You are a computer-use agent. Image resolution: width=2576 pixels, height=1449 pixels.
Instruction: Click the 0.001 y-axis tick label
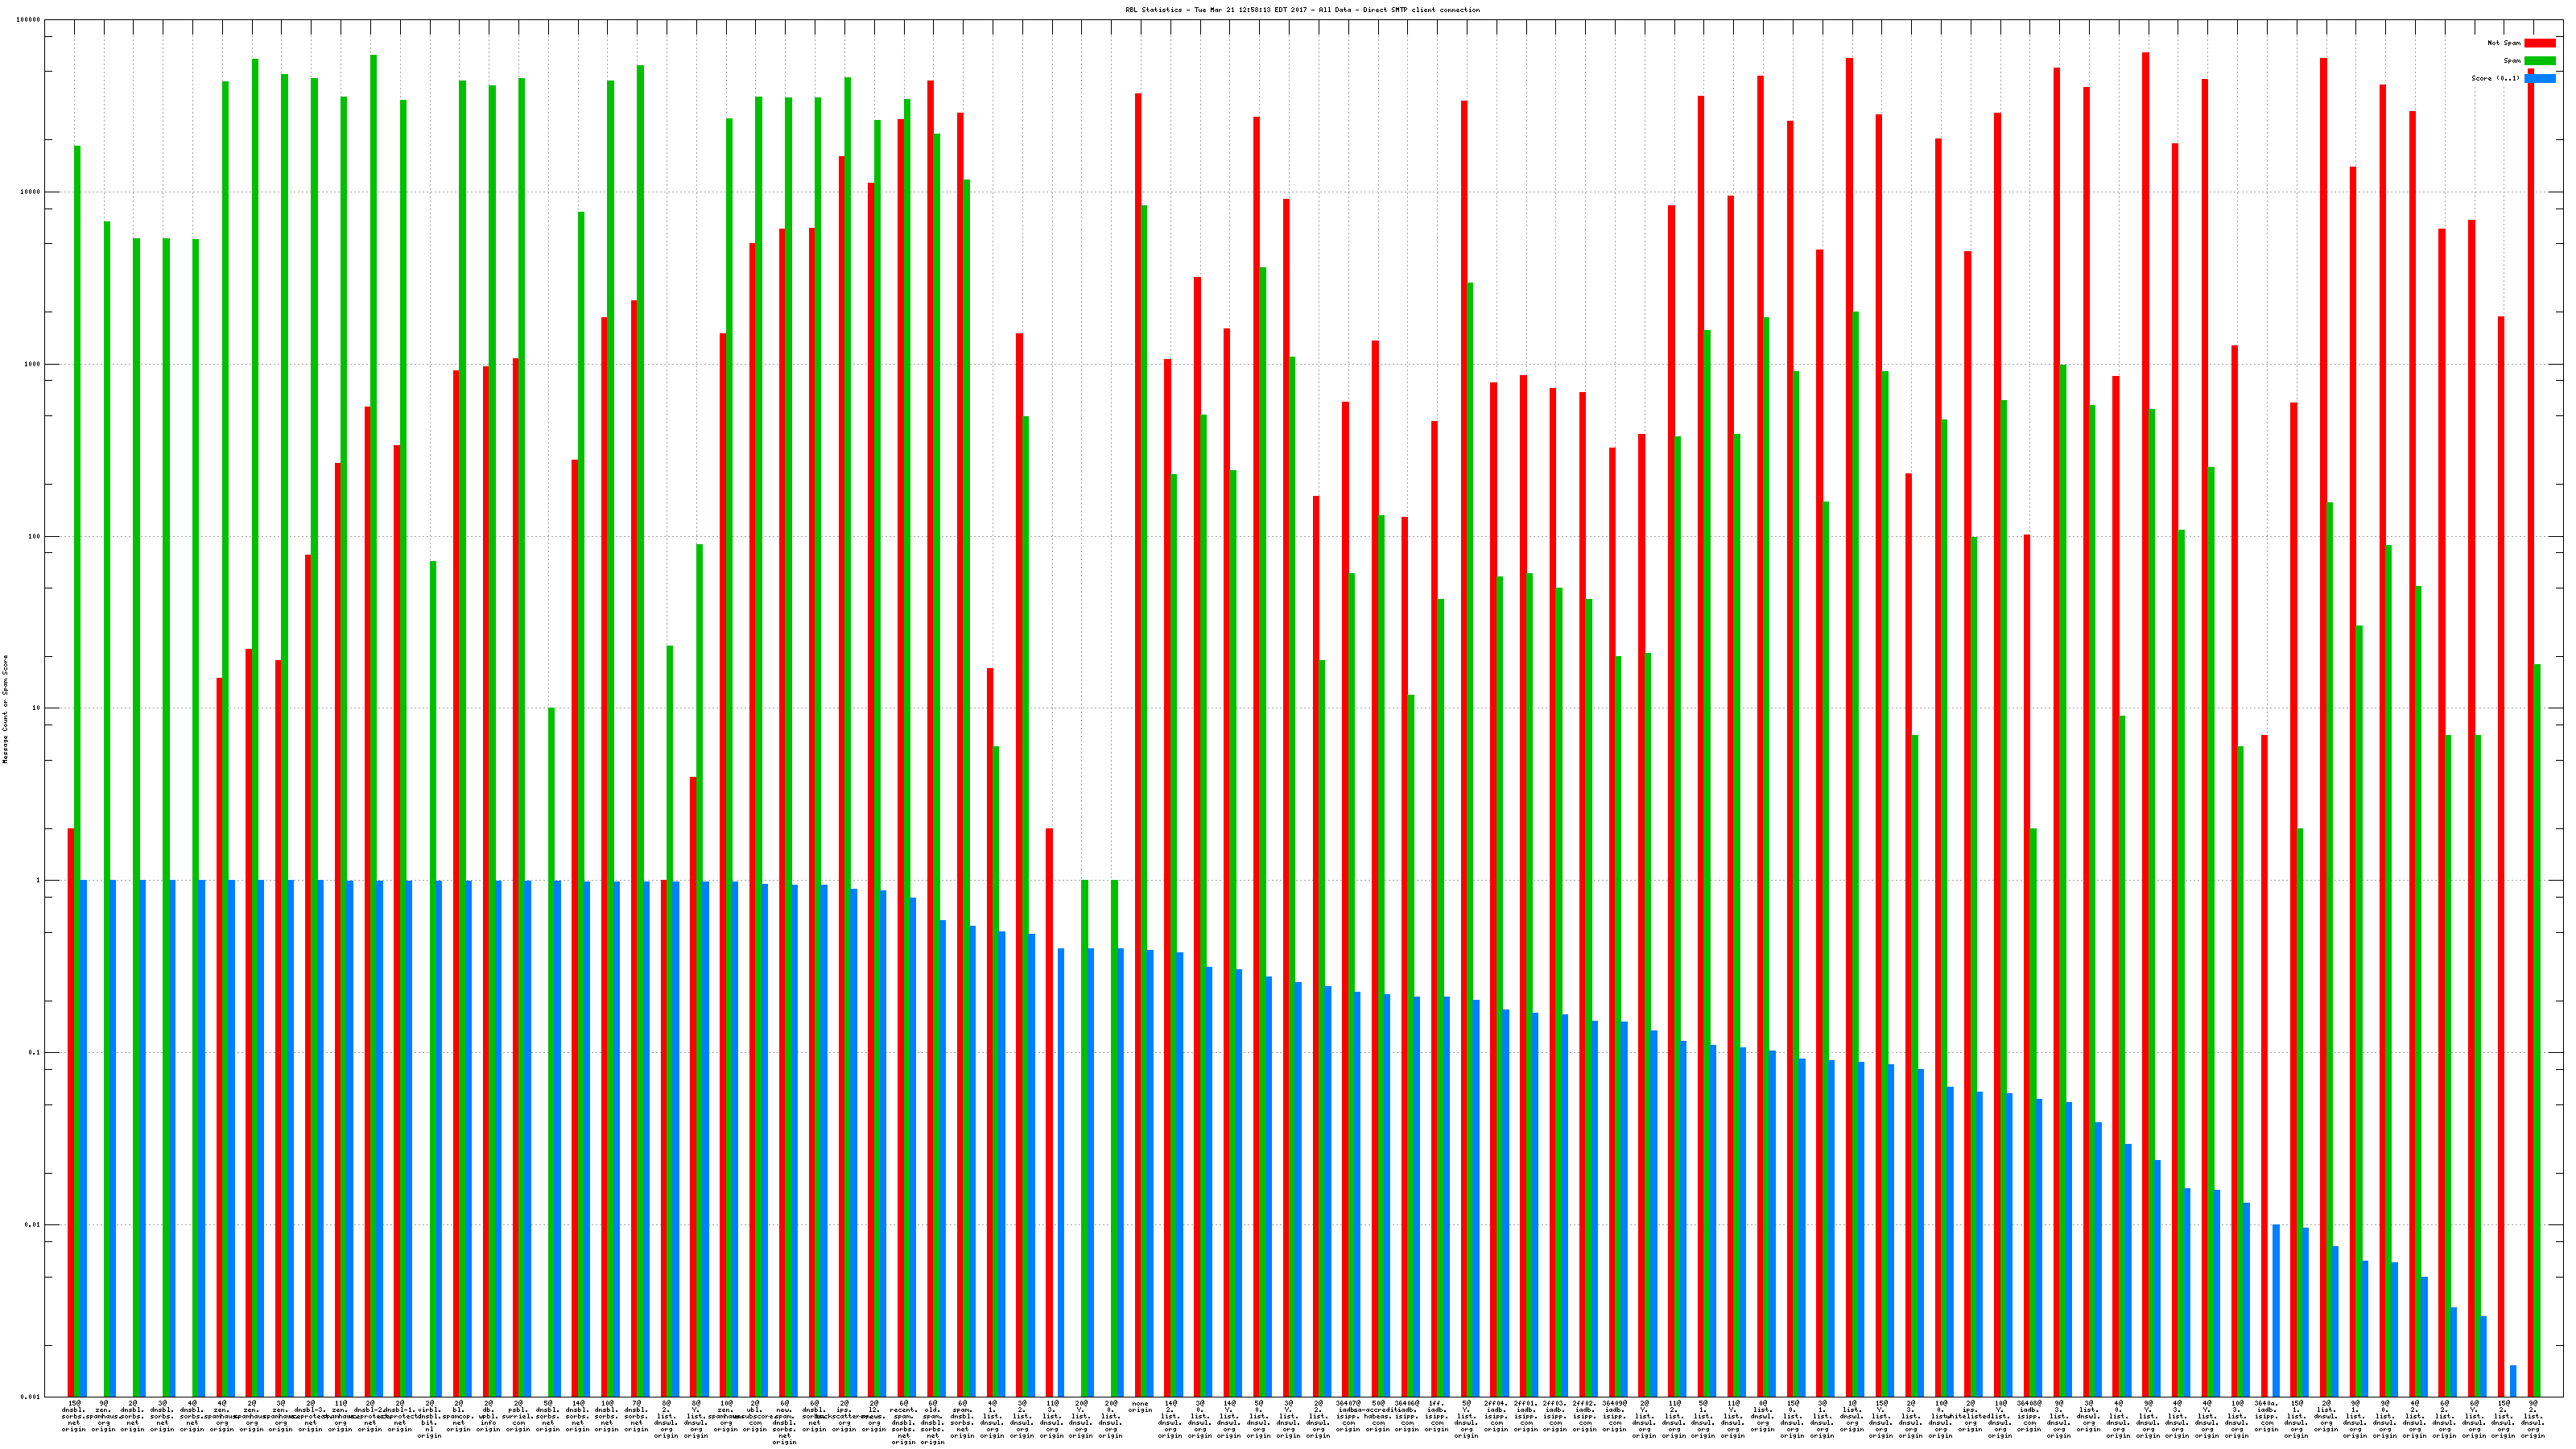pyautogui.click(x=31, y=1397)
